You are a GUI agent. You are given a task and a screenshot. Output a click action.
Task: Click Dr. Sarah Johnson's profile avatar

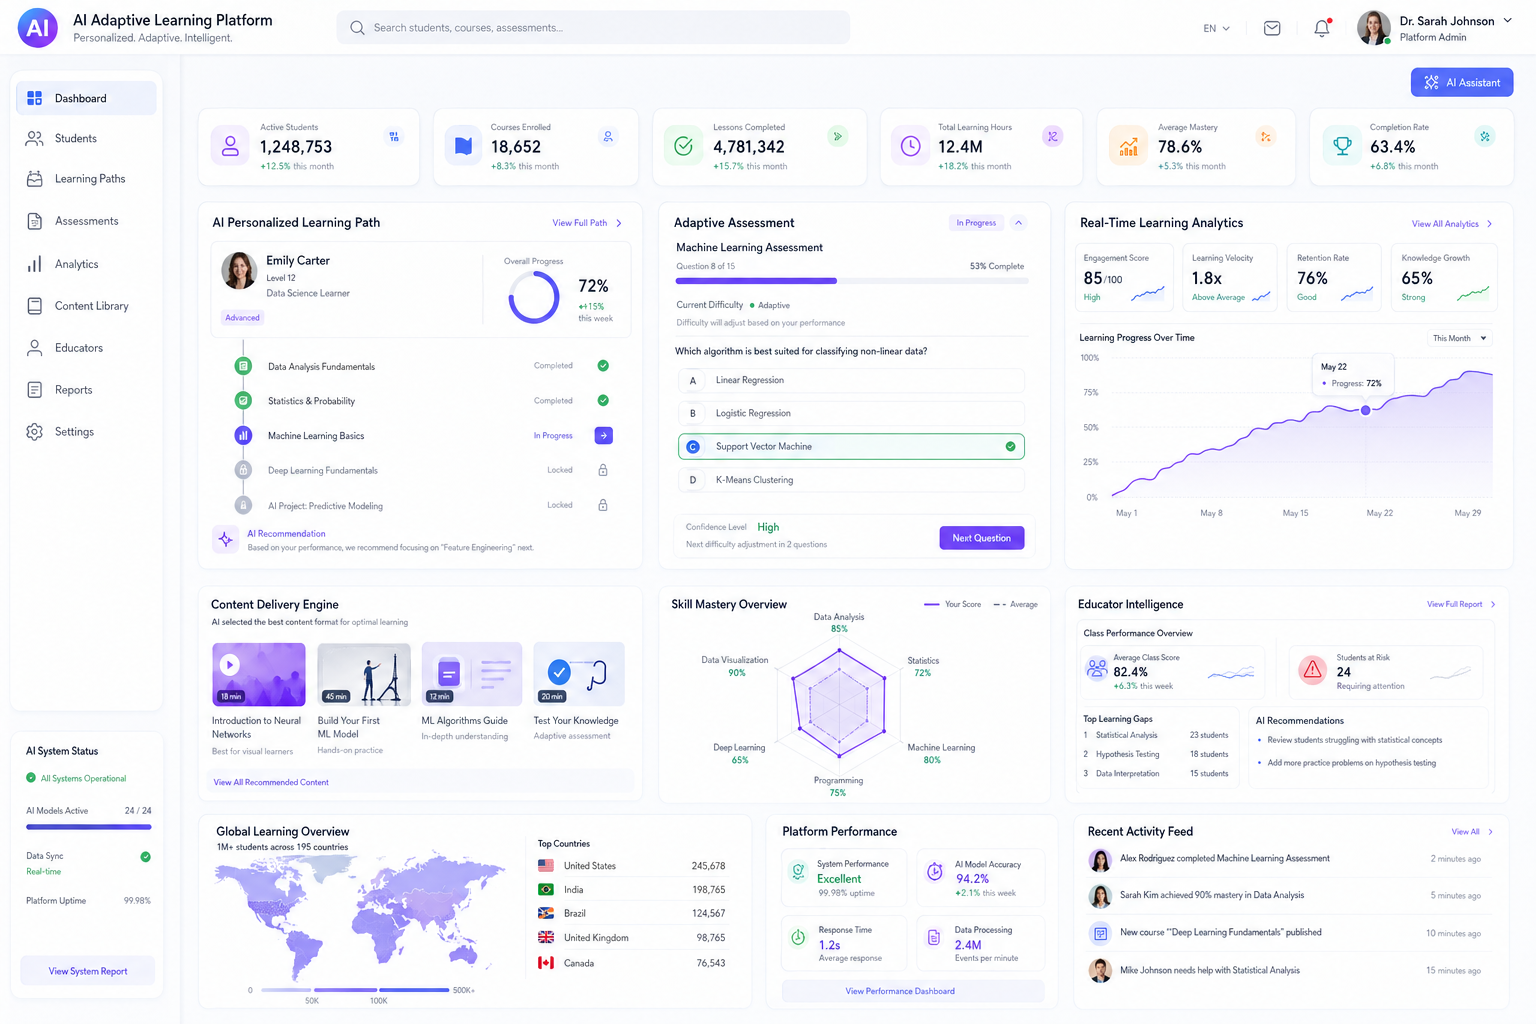(x=1374, y=28)
